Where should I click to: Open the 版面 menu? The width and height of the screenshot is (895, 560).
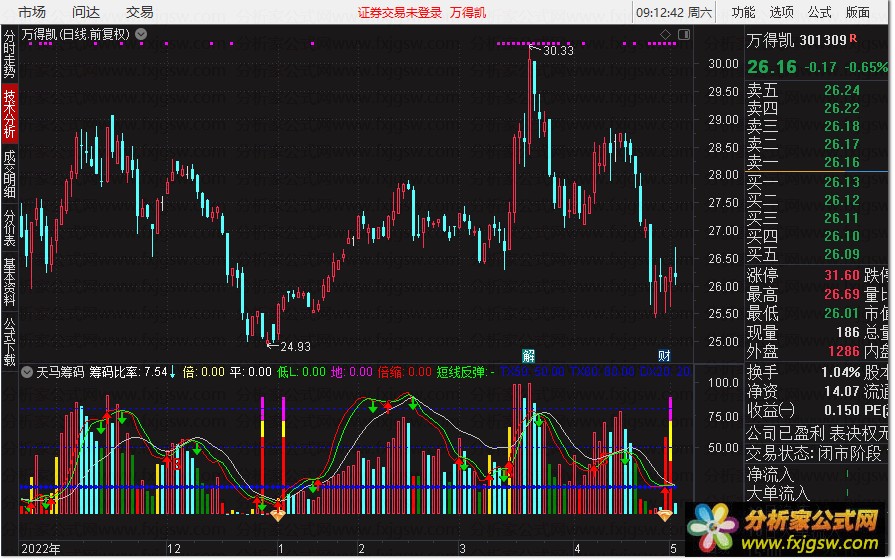(x=857, y=12)
